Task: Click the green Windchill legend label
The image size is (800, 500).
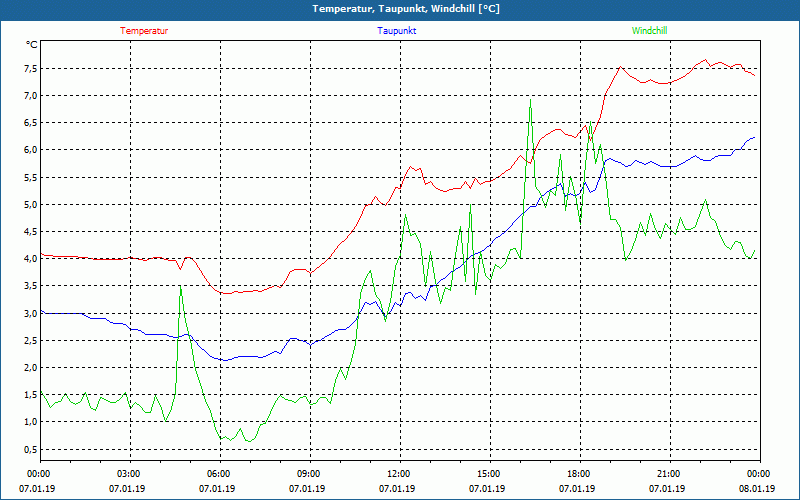Action: click(x=649, y=30)
